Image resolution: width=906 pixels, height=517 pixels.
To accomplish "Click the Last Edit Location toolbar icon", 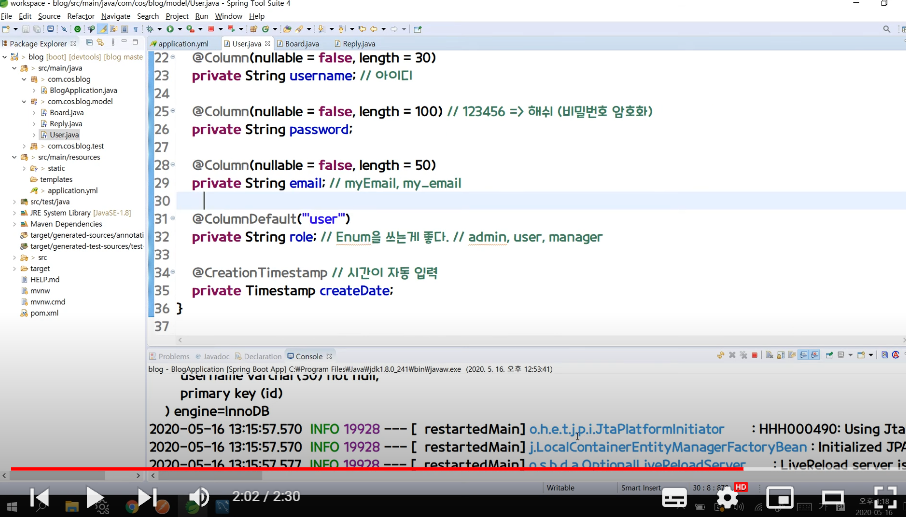I will [361, 29].
